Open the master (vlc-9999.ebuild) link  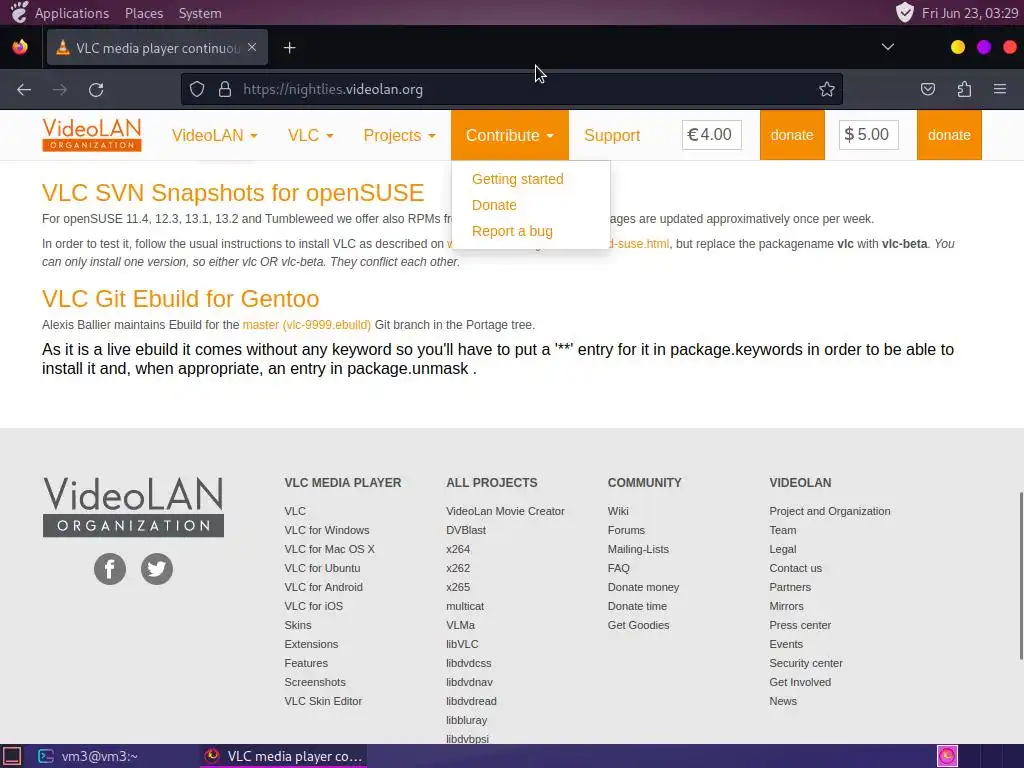point(306,325)
